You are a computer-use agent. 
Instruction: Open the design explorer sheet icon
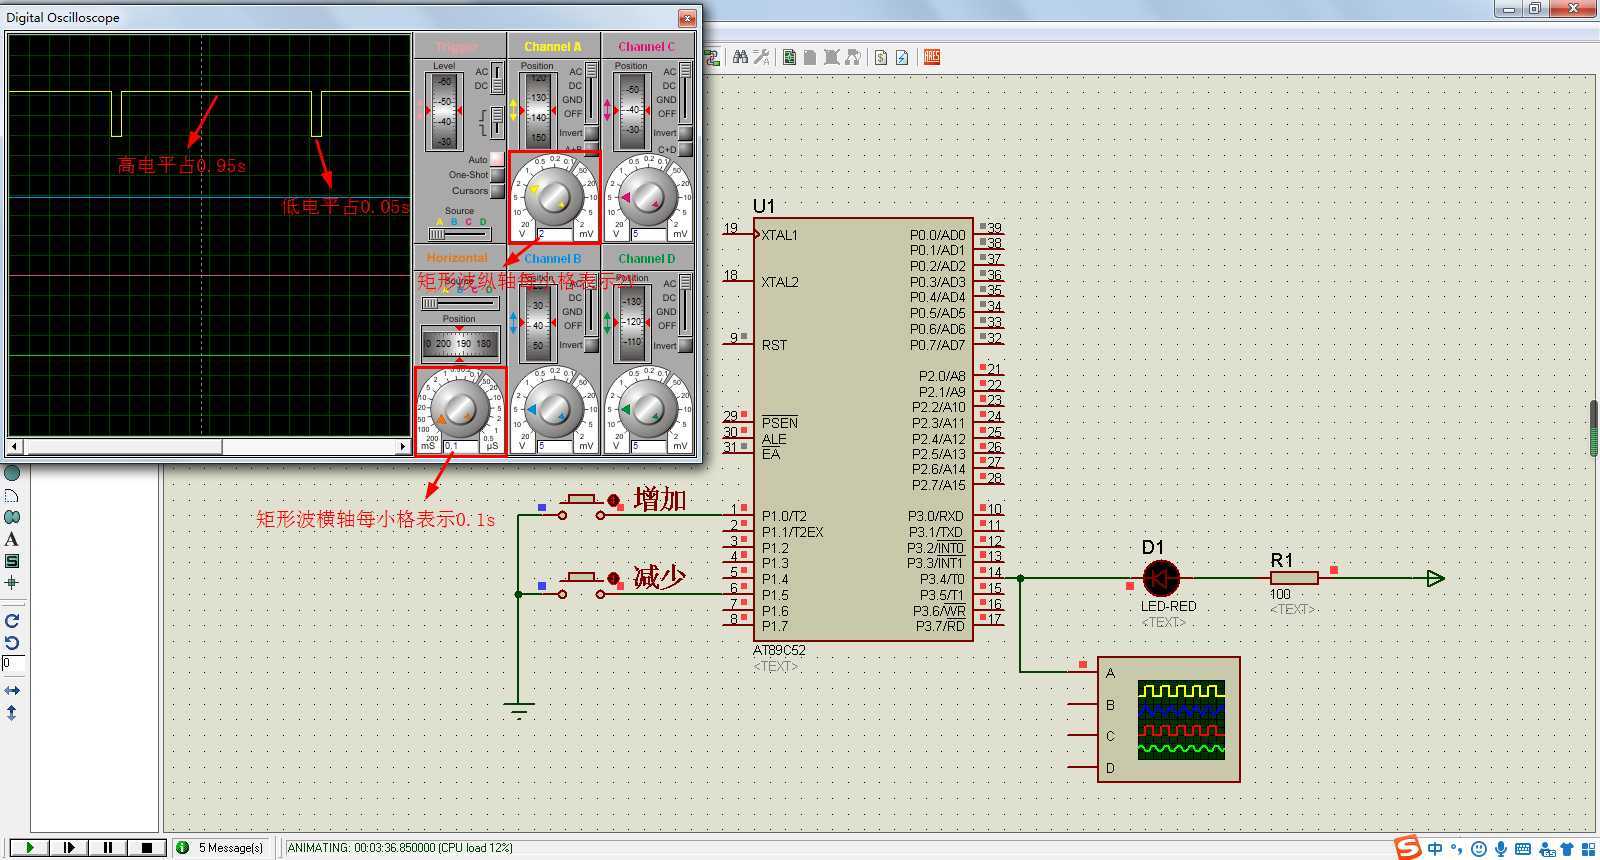pyautogui.click(x=789, y=57)
